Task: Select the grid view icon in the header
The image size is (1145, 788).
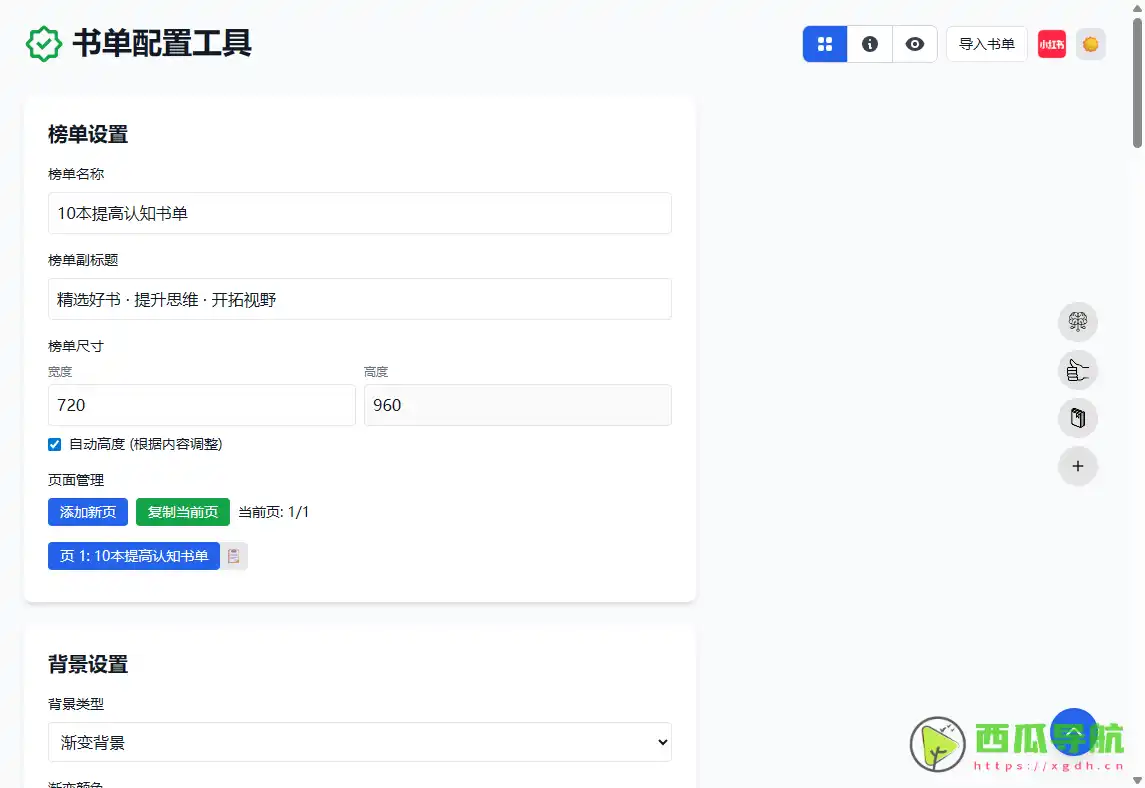Action: coord(823,44)
